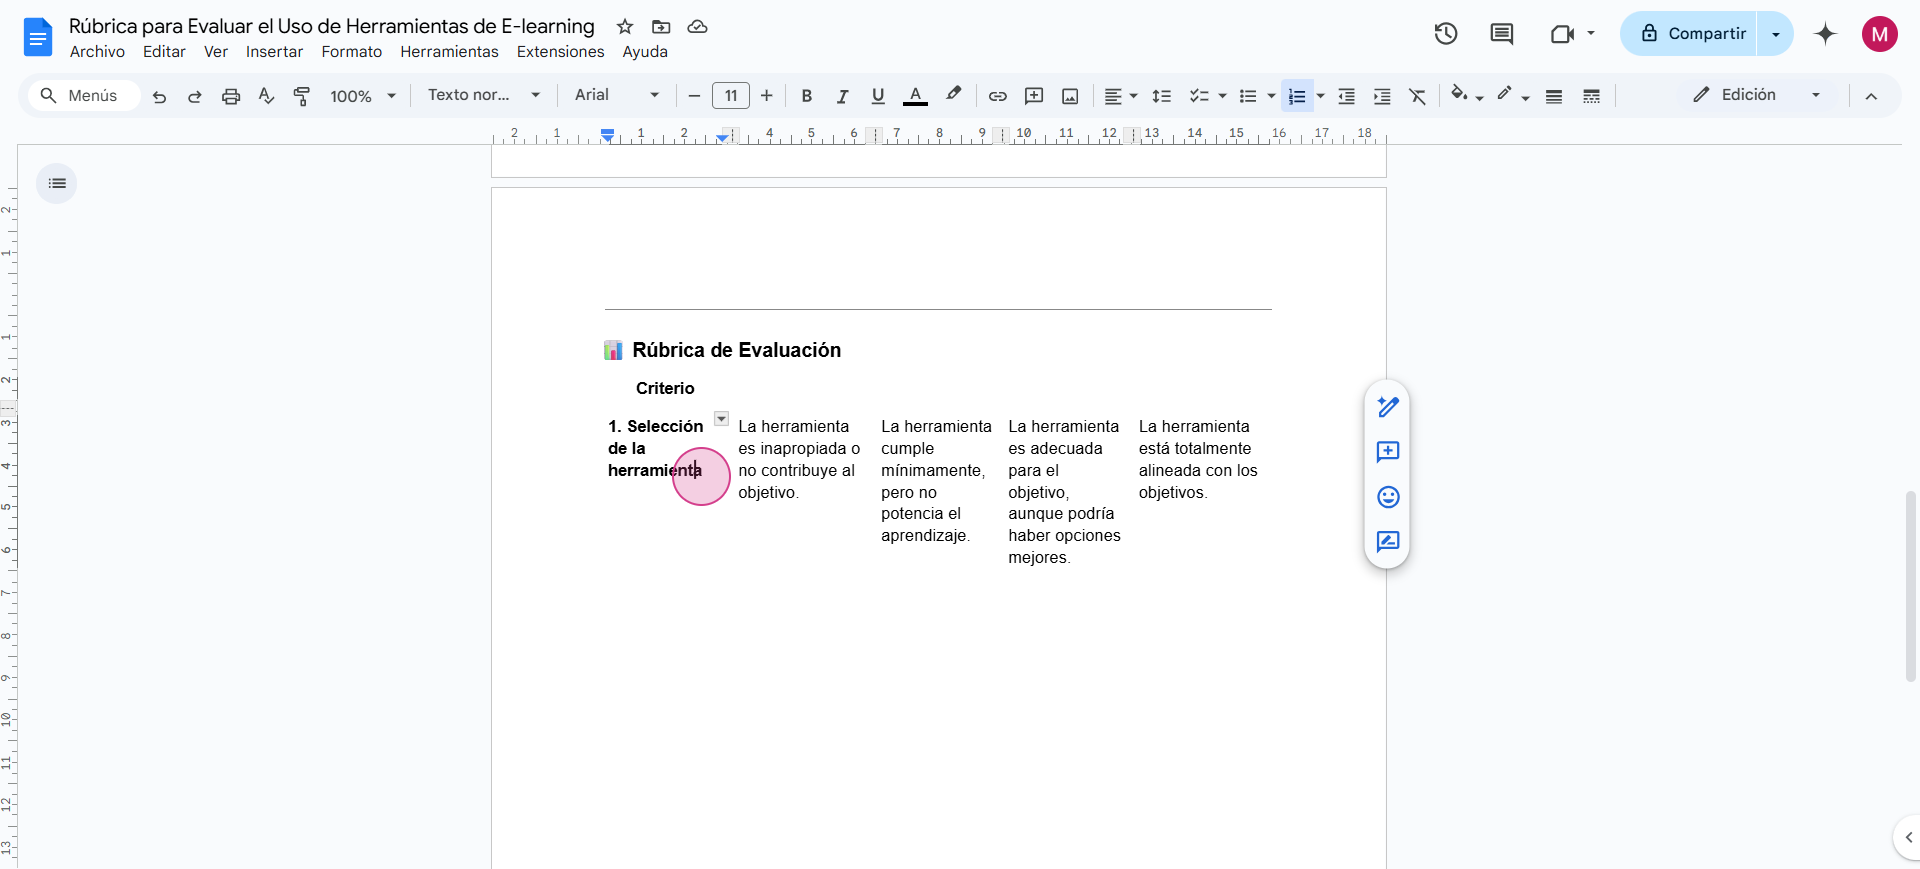
Task: Print the document
Action: (x=231, y=96)
